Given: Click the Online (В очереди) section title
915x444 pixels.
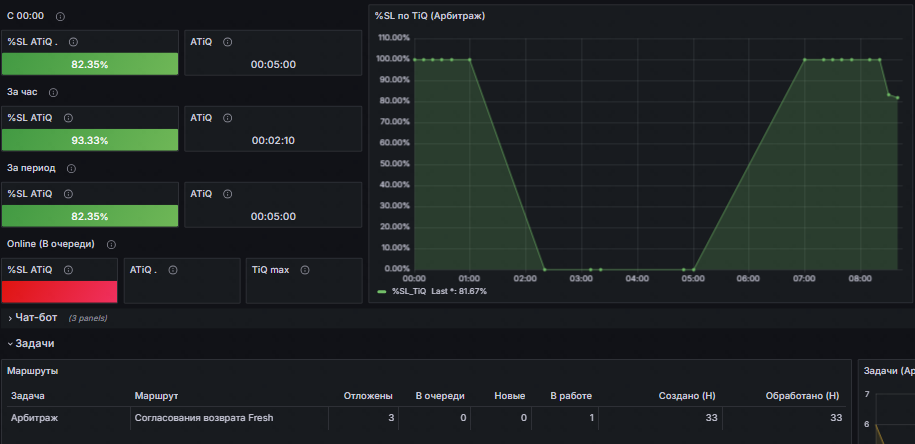Looking at the screenshot, I should pos(51,244).
